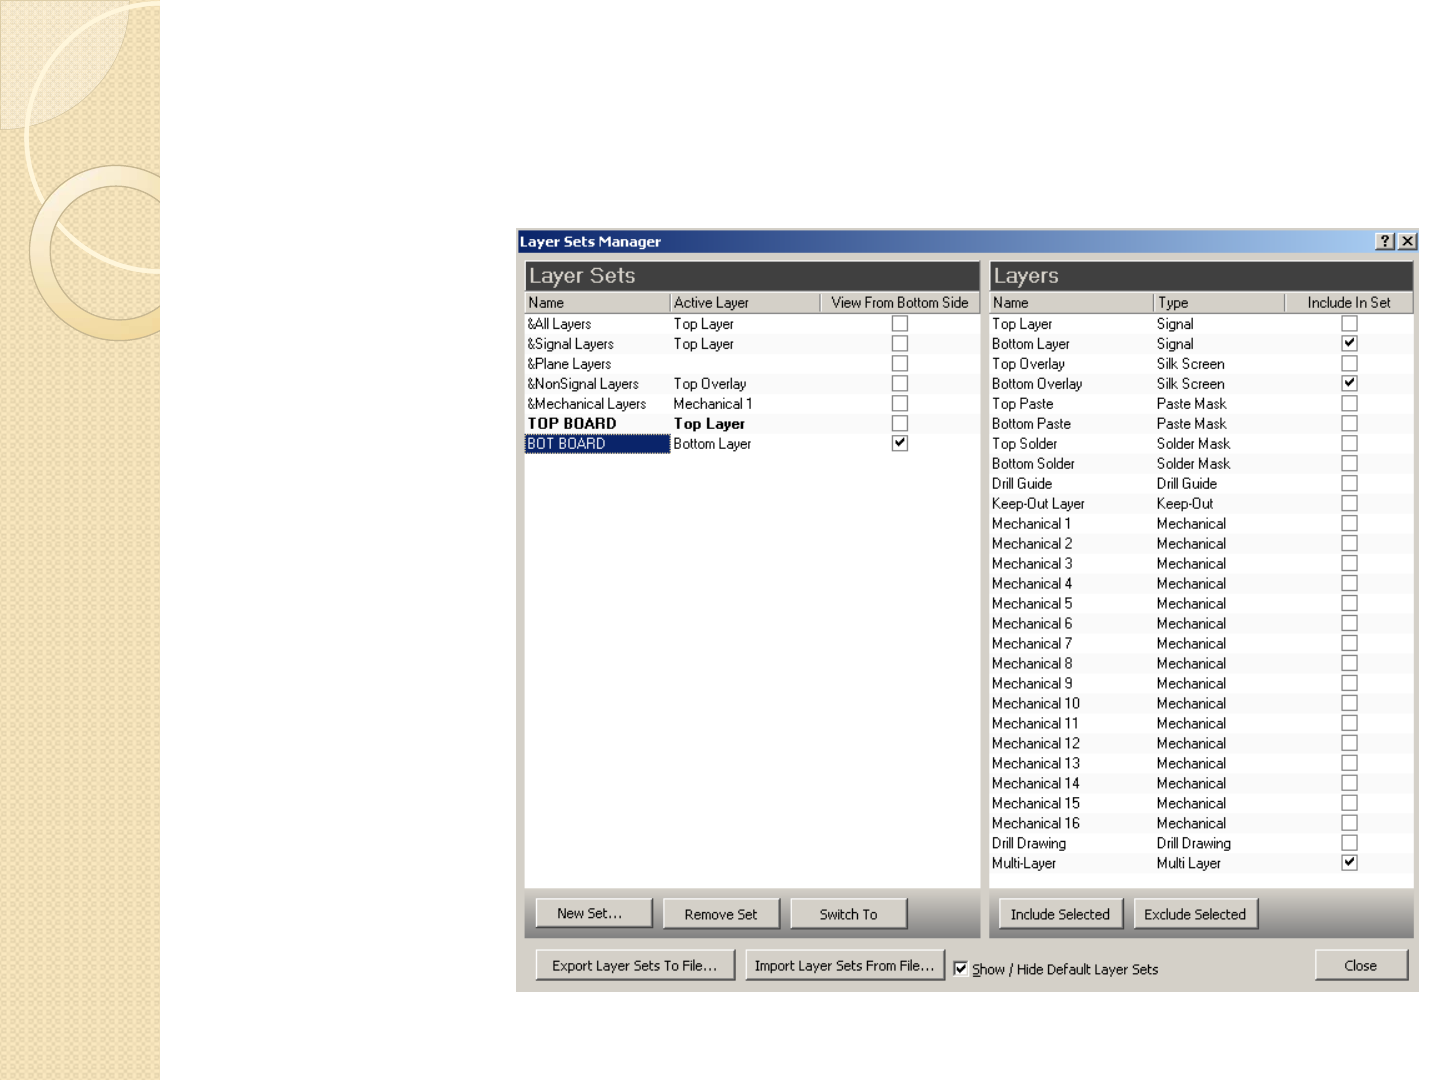
Task: Enable Include In Set for Drill Guide row
Action: tap(1350, 484)
